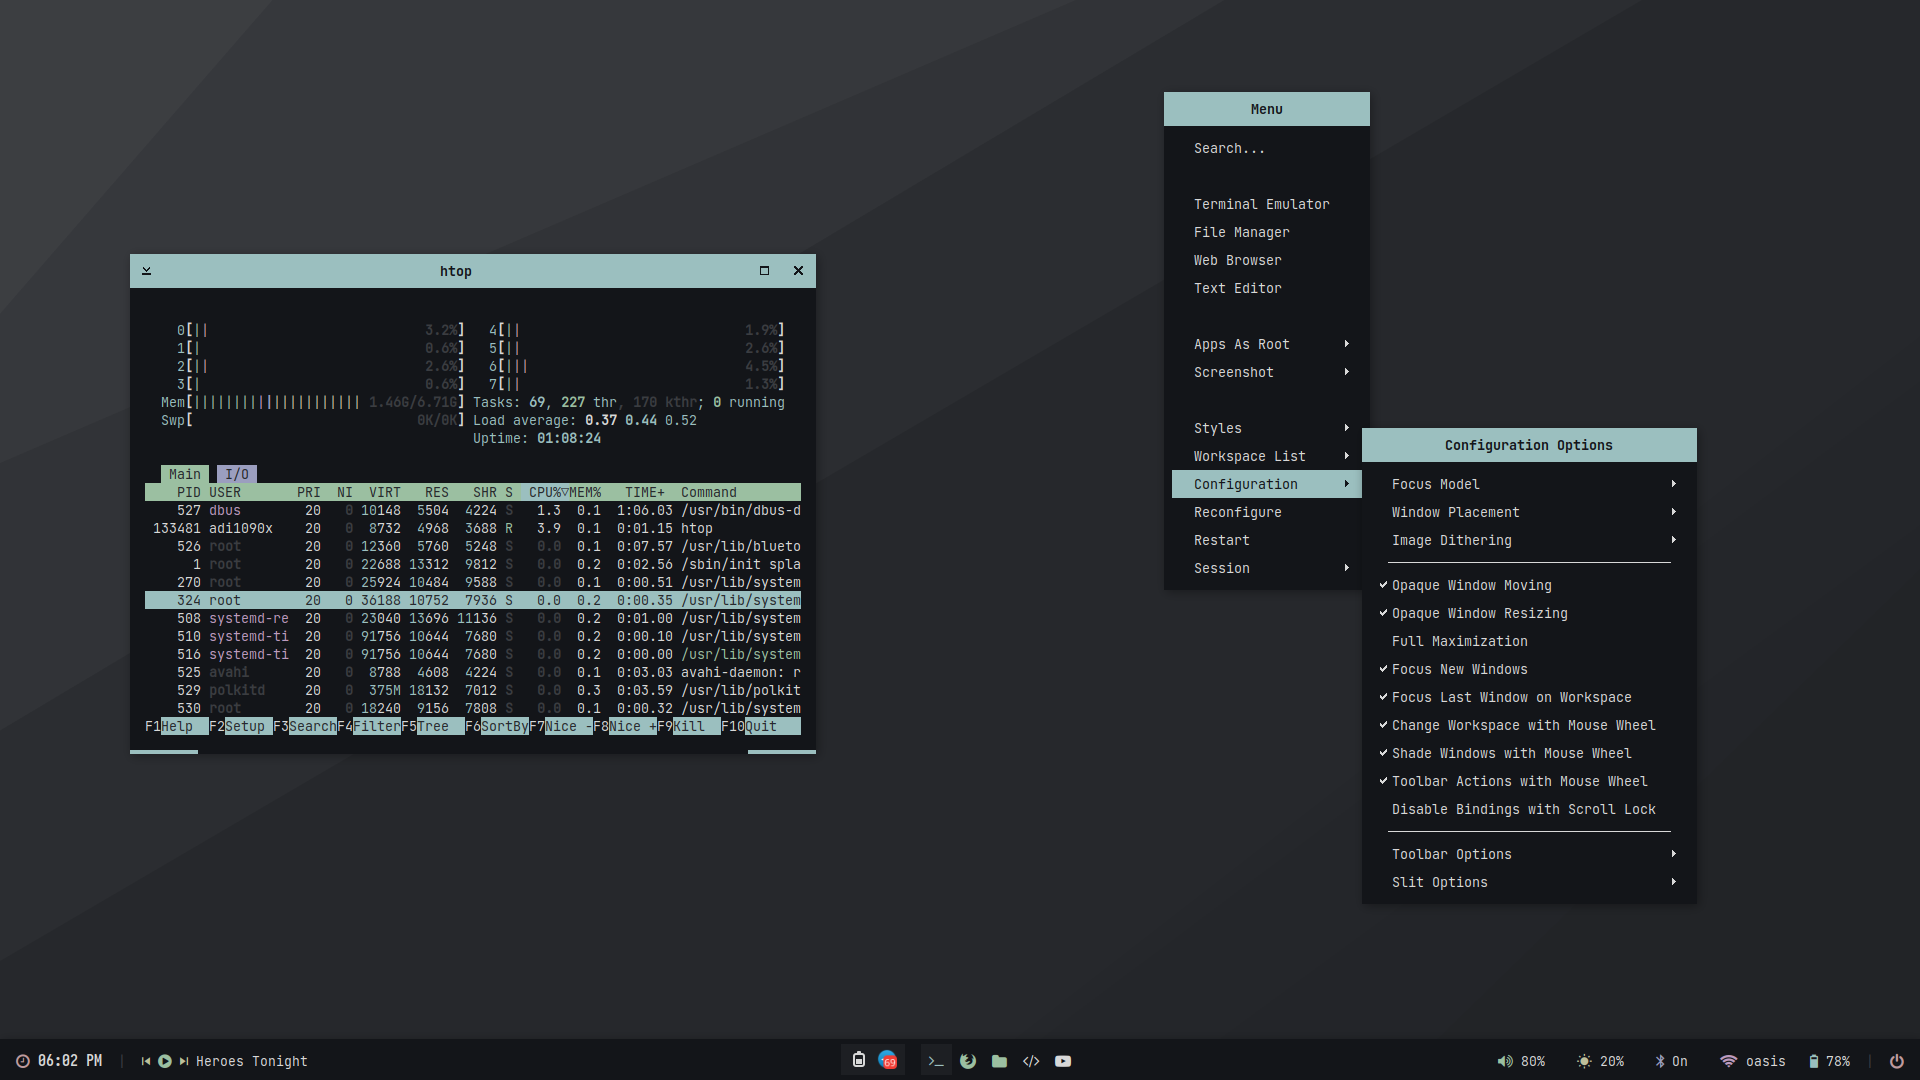
Task: Click the Search... menu entry
Action: [x=1229, y=148]
